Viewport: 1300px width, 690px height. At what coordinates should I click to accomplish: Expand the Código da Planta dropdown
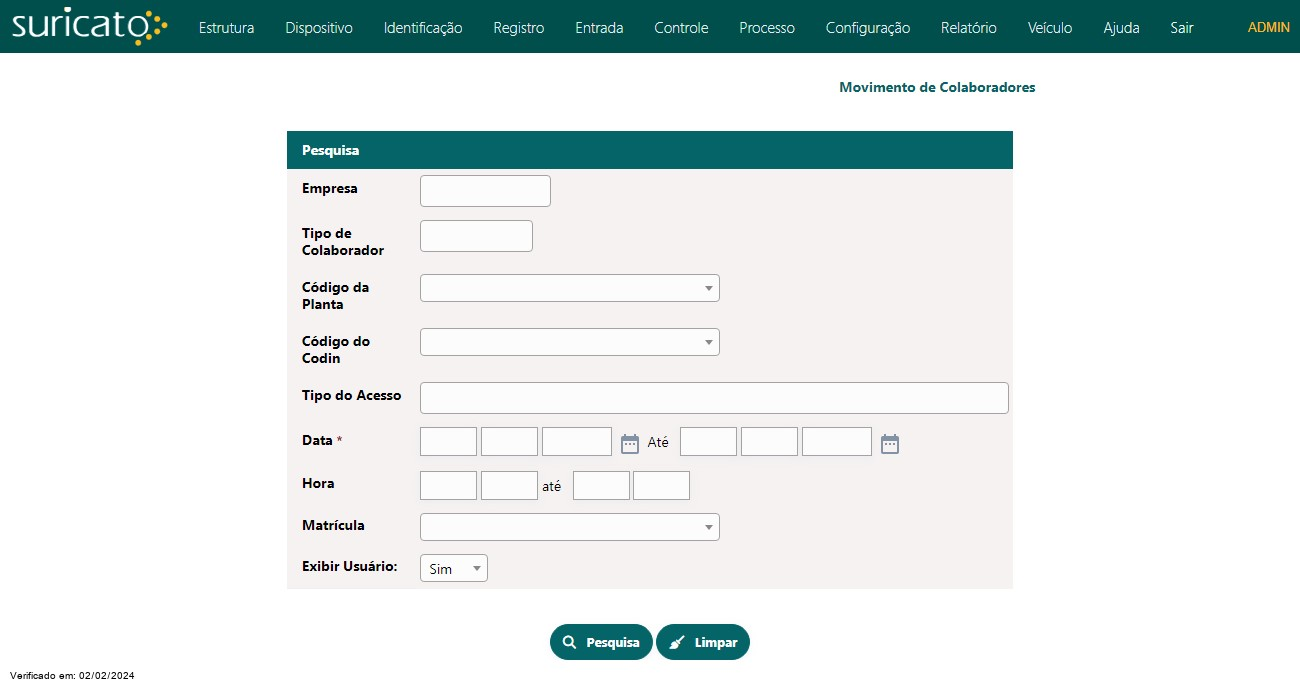pyautogui.click(x=569, y=288)
